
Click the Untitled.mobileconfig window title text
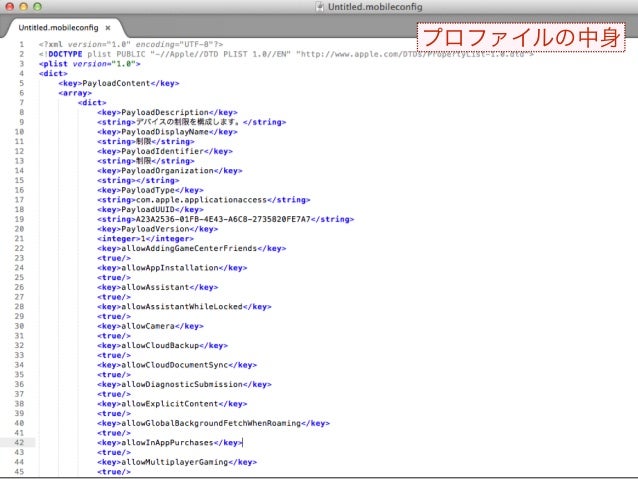(375, 7)
